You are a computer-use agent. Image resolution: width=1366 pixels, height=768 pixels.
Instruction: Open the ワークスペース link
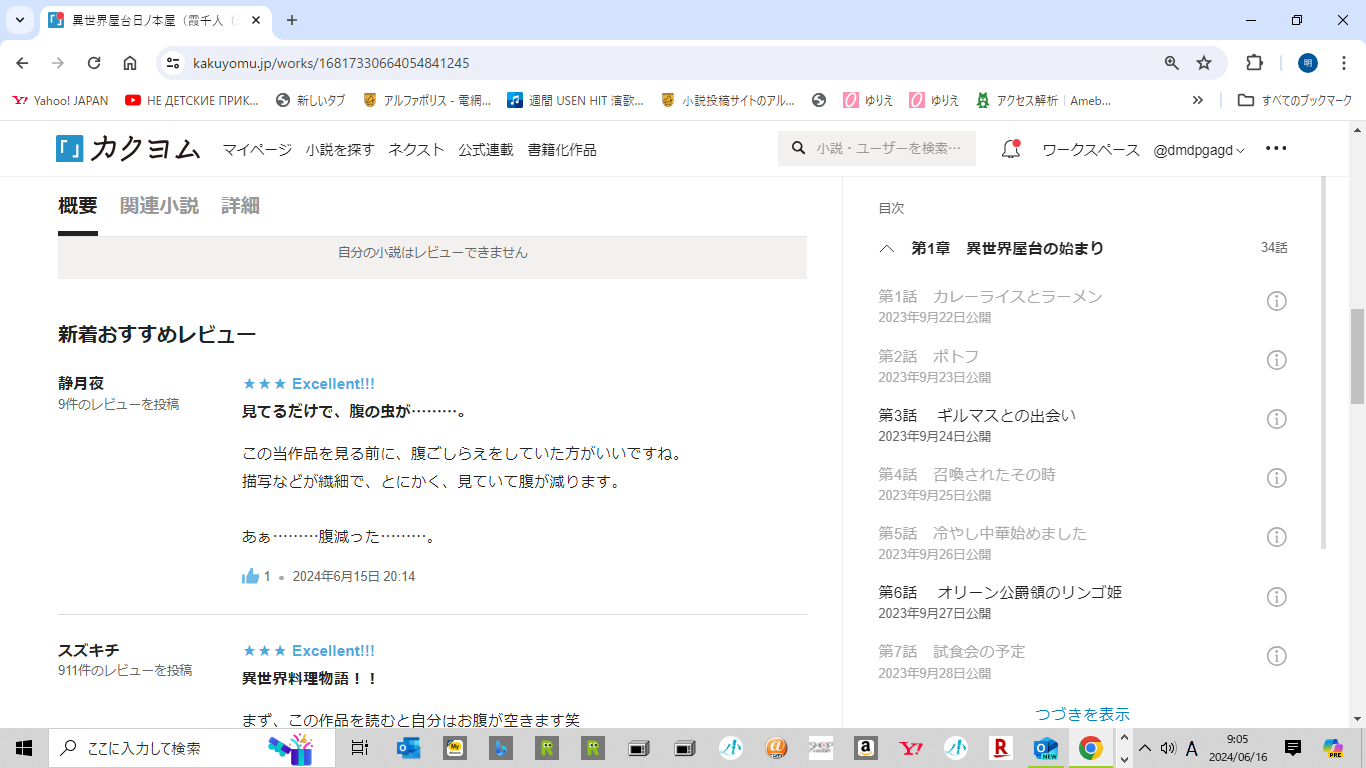coord(1090,150)
